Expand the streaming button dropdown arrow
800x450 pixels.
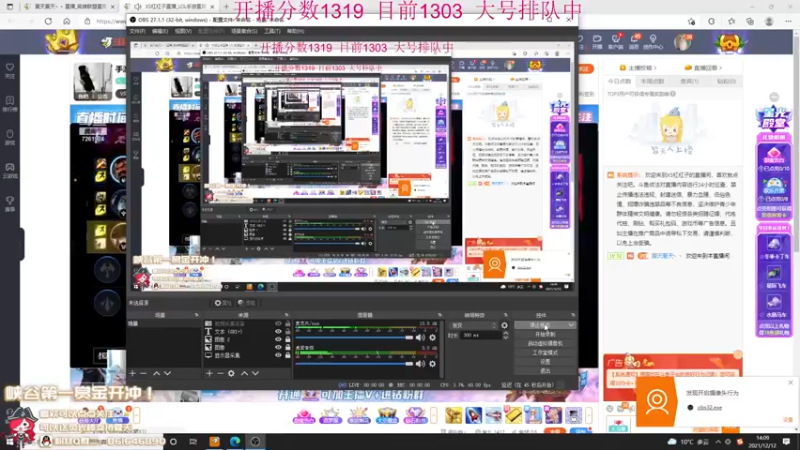tap(571, 325)
